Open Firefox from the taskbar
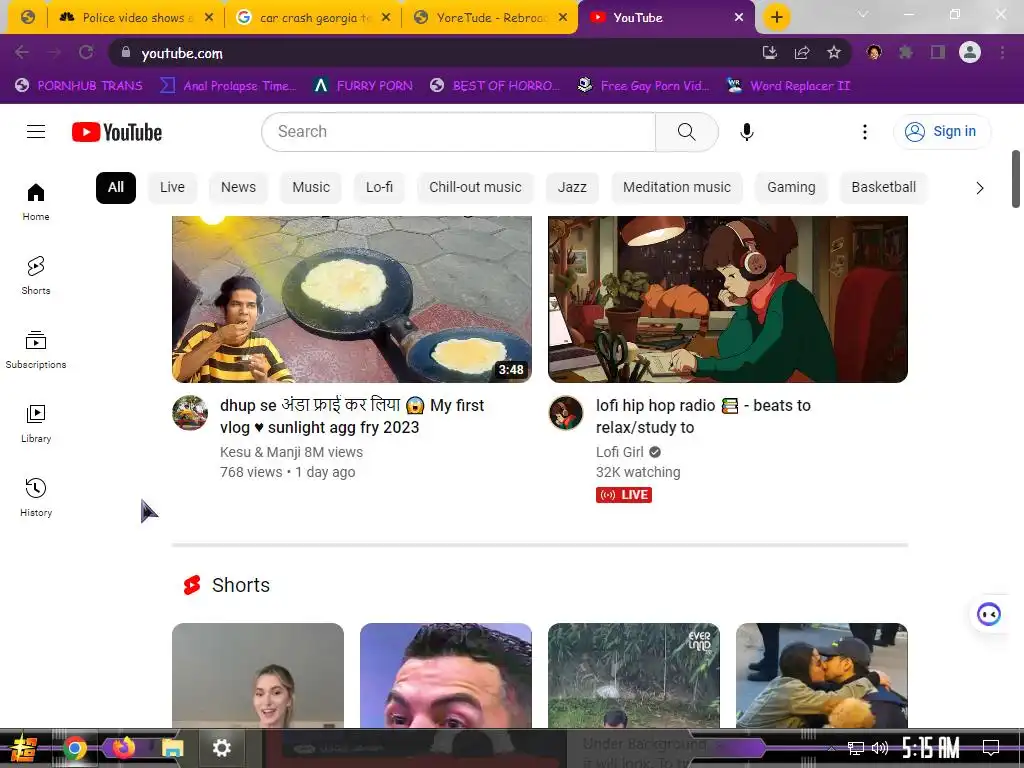The height and width of the screenshot is (768, 1024). pos(123,748)
